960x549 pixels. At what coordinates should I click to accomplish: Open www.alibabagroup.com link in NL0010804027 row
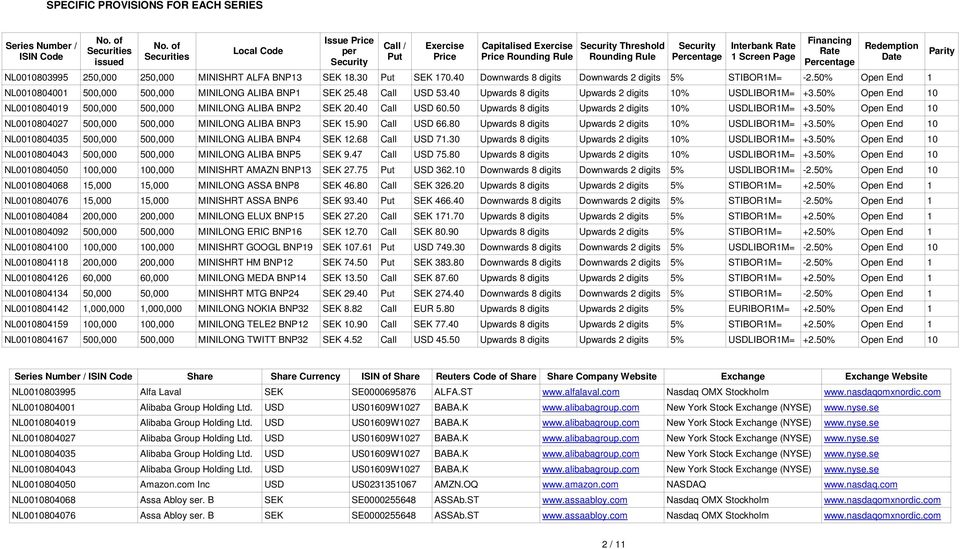[590, 438]
